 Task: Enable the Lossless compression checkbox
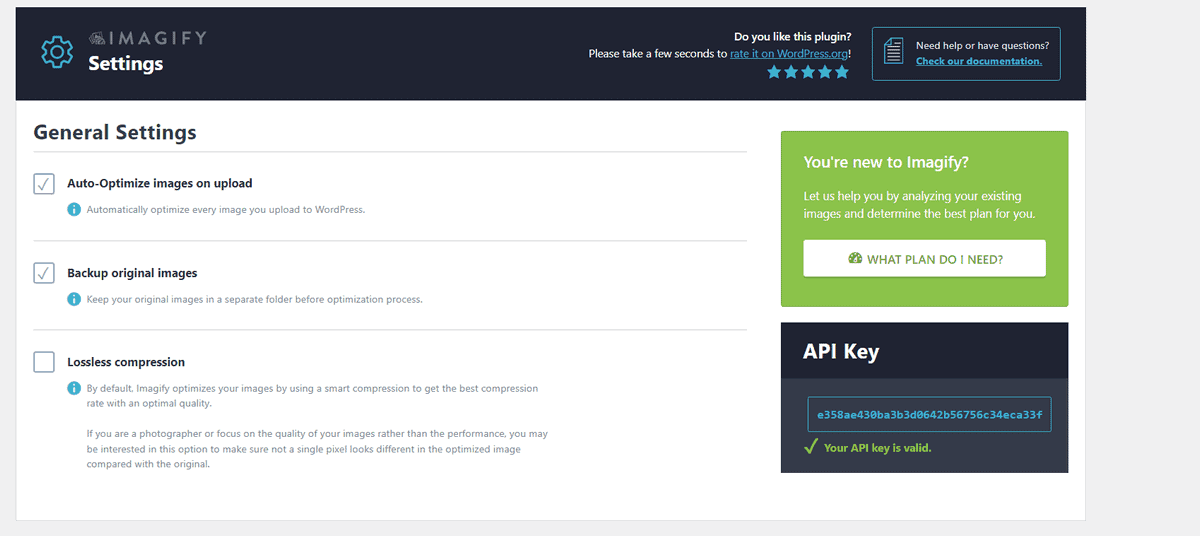click(x=44, y=361)
